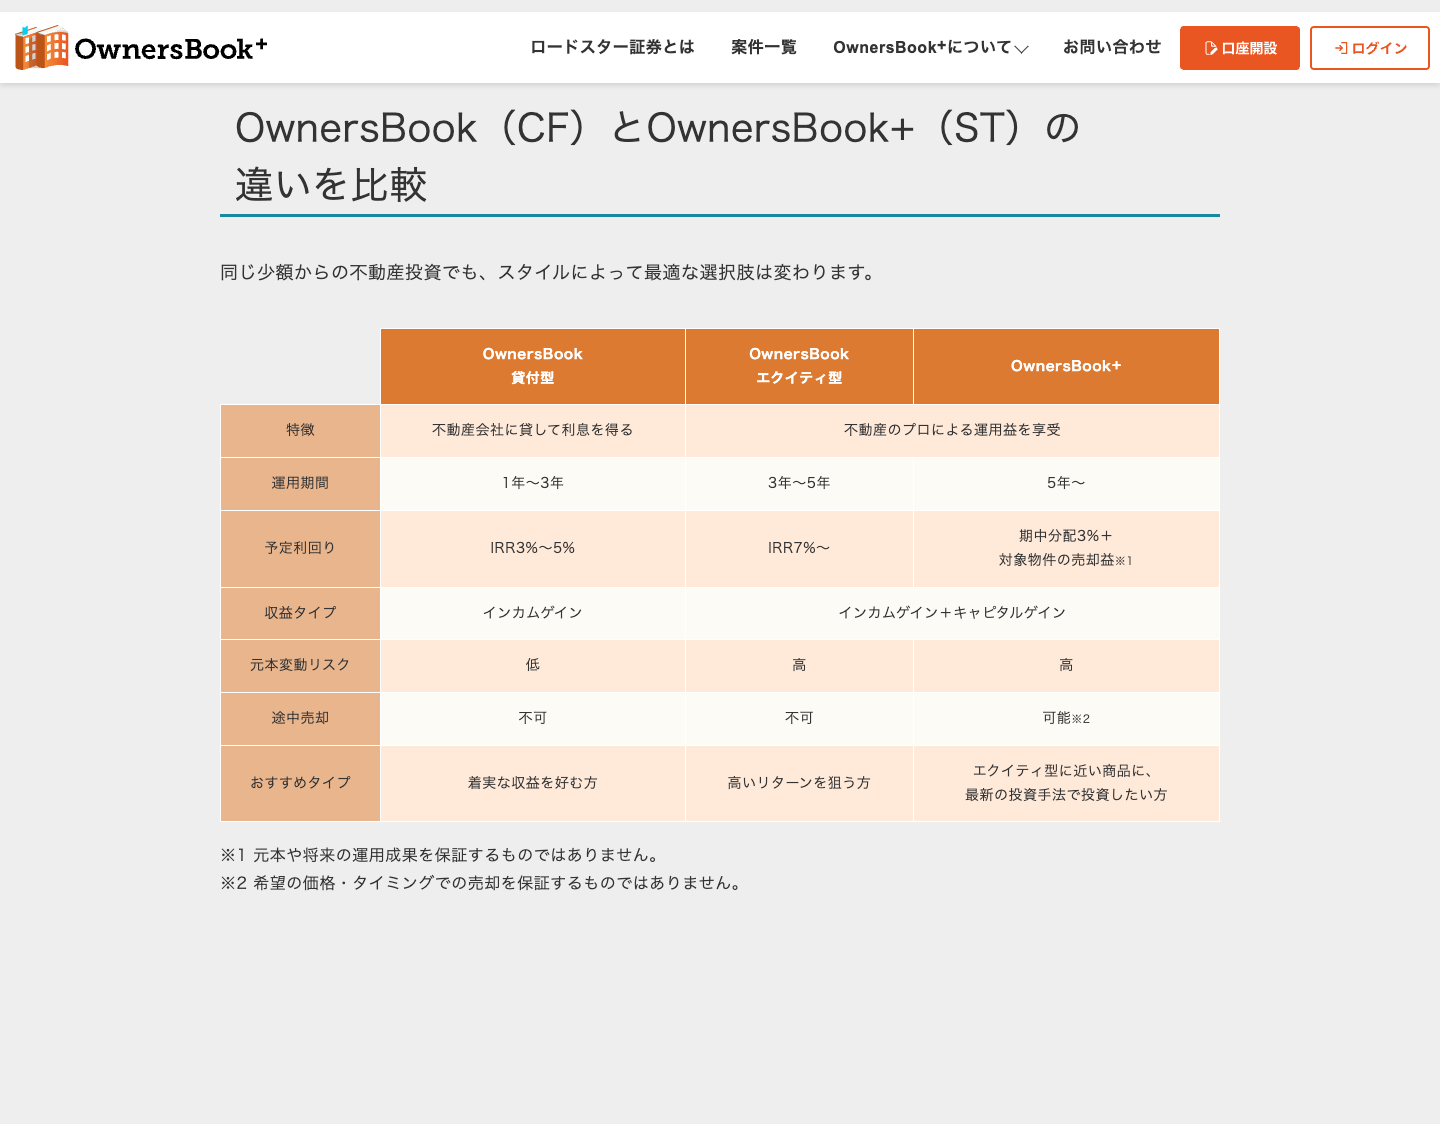Viewport: 1440px width, 1125px height.
Task: Click cell 高いリターンを狙う方
Action: (799, 783)
